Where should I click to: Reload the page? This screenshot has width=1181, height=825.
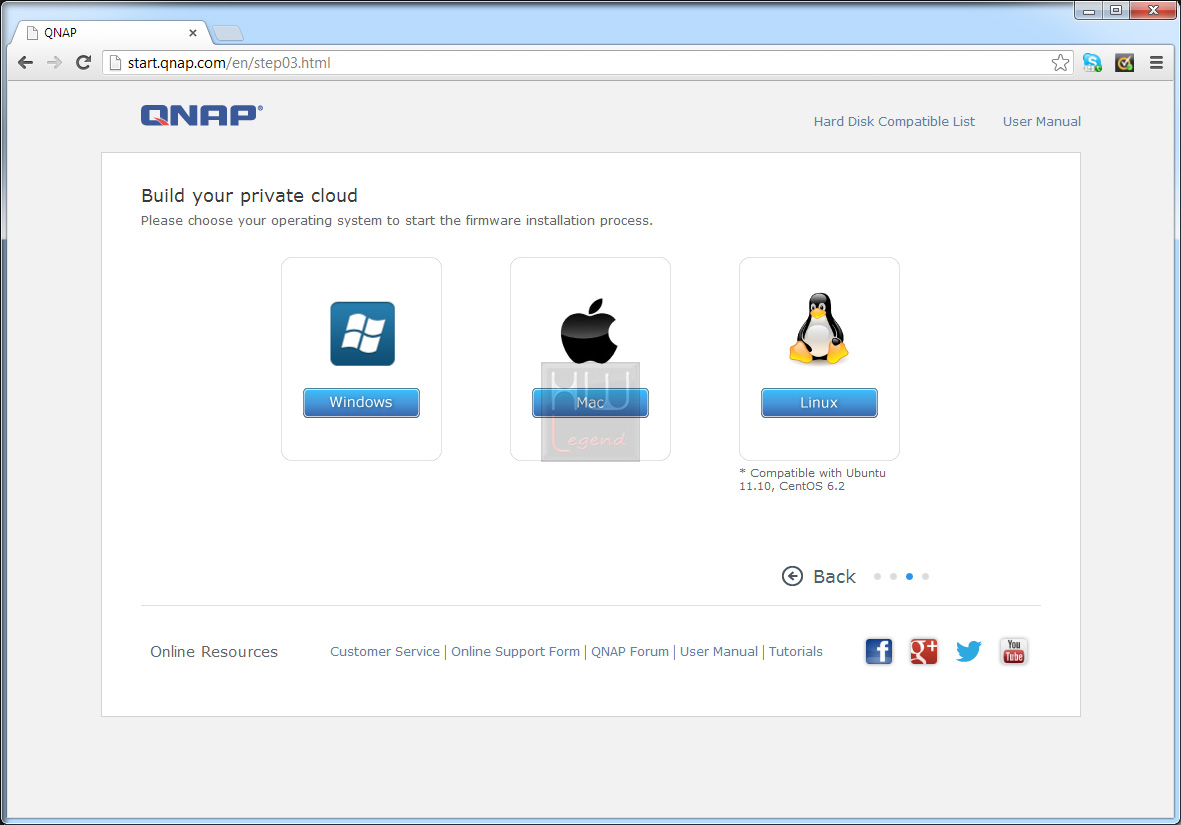click(84, 63)
